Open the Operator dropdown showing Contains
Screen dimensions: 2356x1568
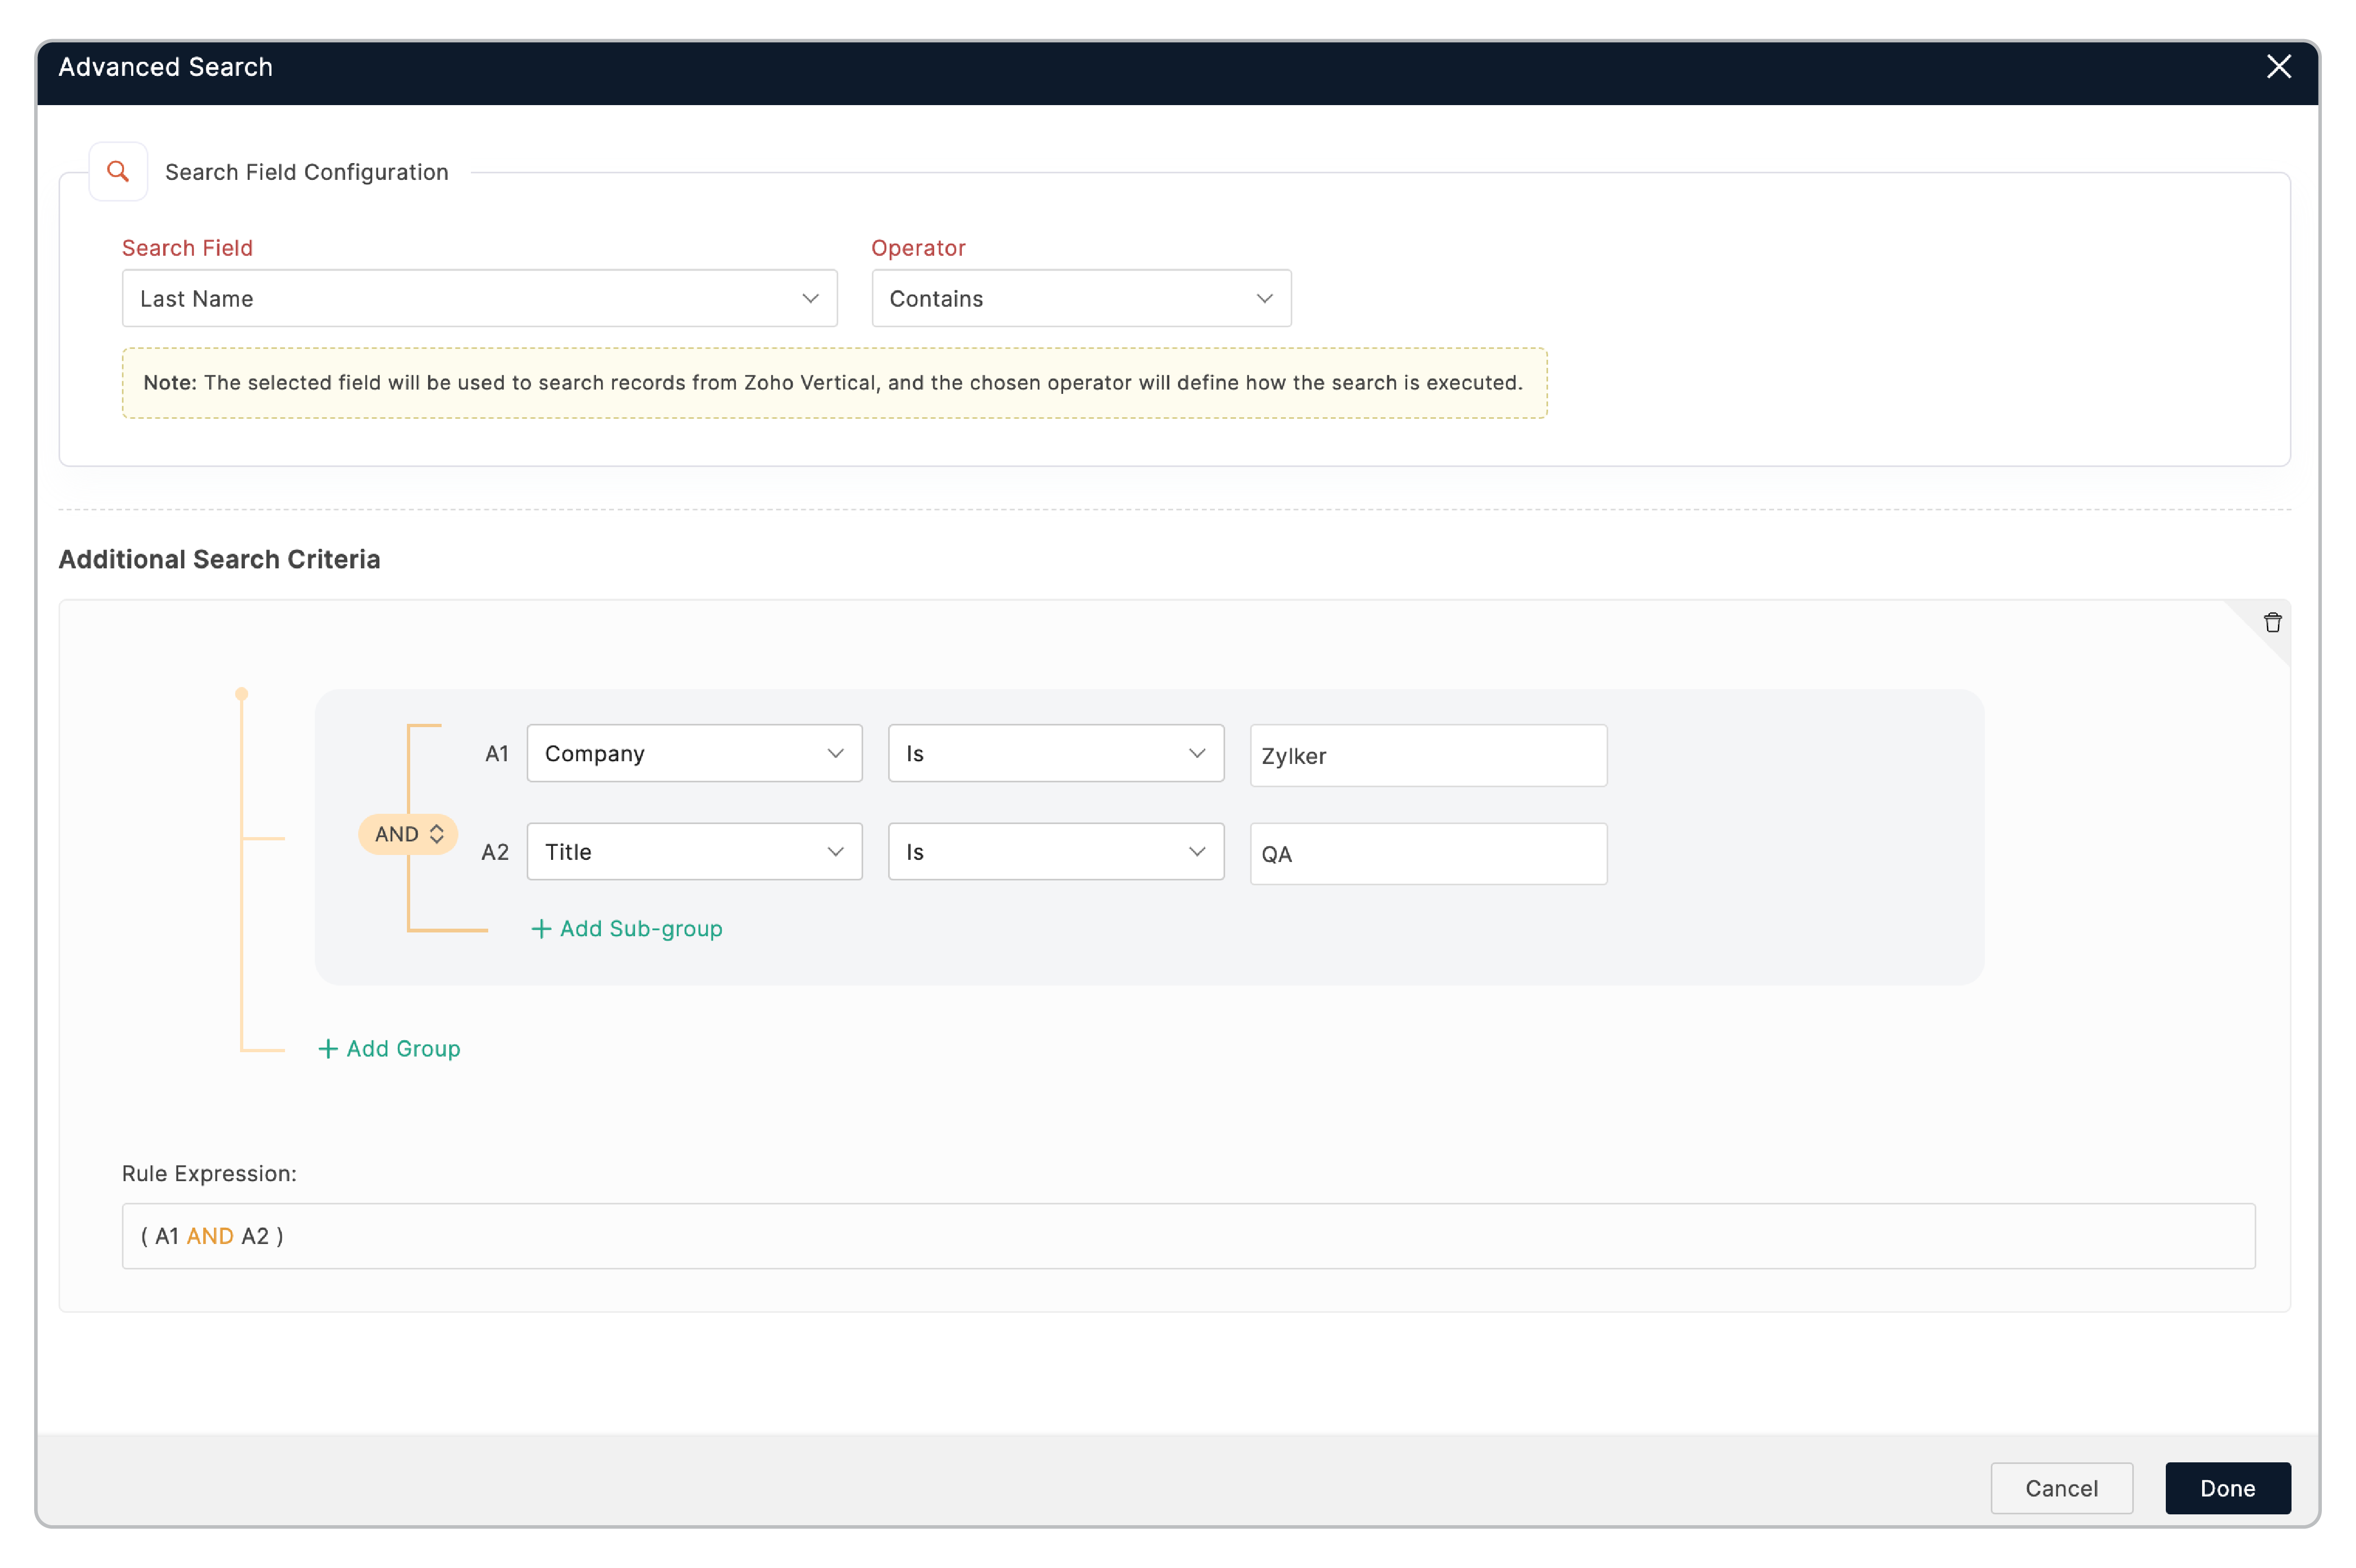1080,298
